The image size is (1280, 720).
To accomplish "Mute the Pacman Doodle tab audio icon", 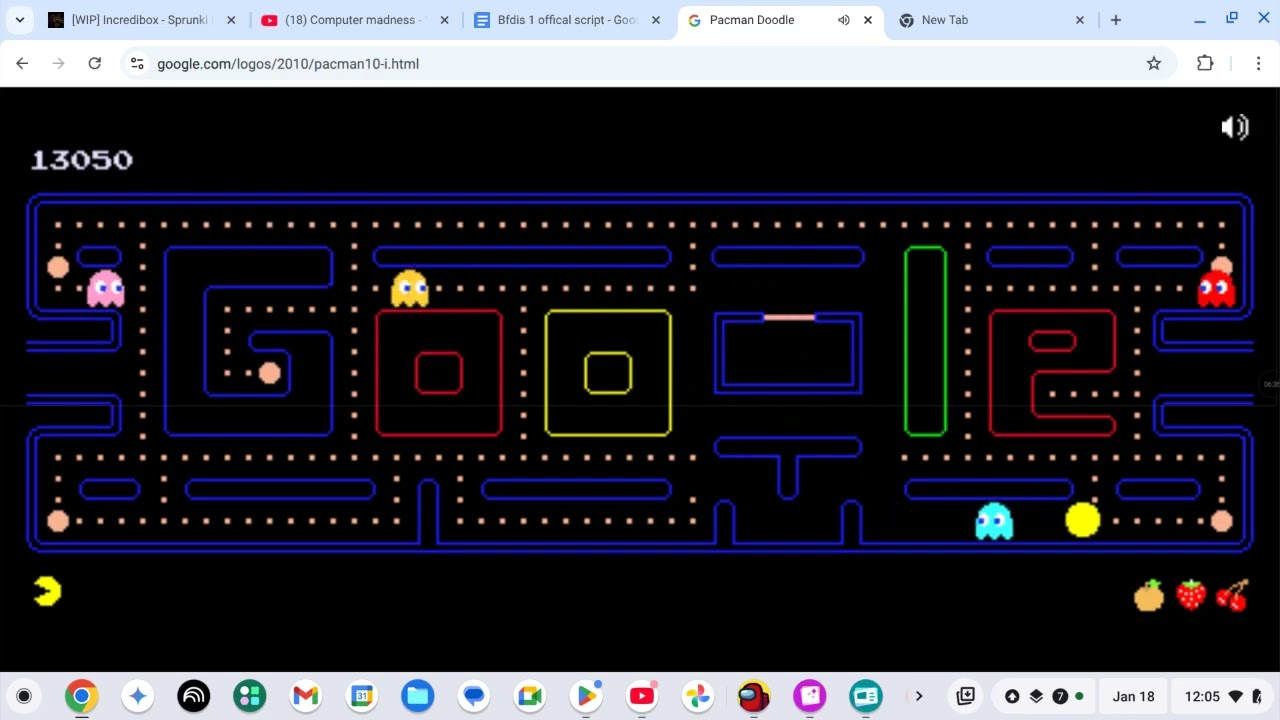I will (x=843, y=20).
